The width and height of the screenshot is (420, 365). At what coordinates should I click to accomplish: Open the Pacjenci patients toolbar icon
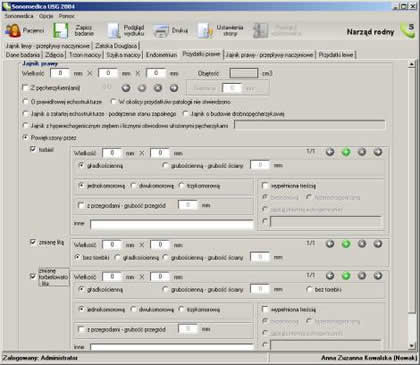point(13,31)
